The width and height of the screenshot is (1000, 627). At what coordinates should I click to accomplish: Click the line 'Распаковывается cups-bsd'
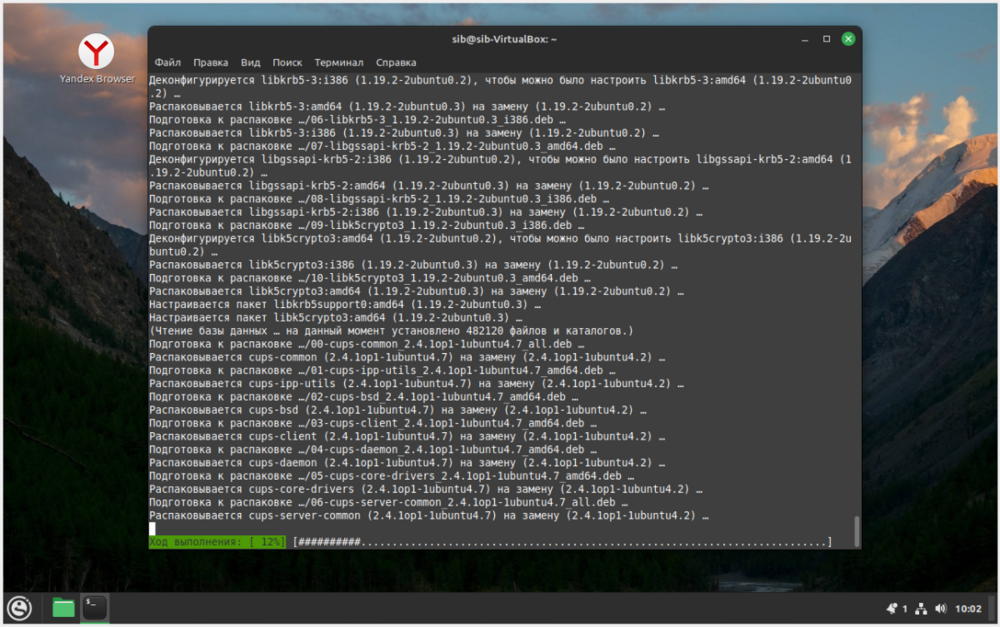(x=398, y=410)
